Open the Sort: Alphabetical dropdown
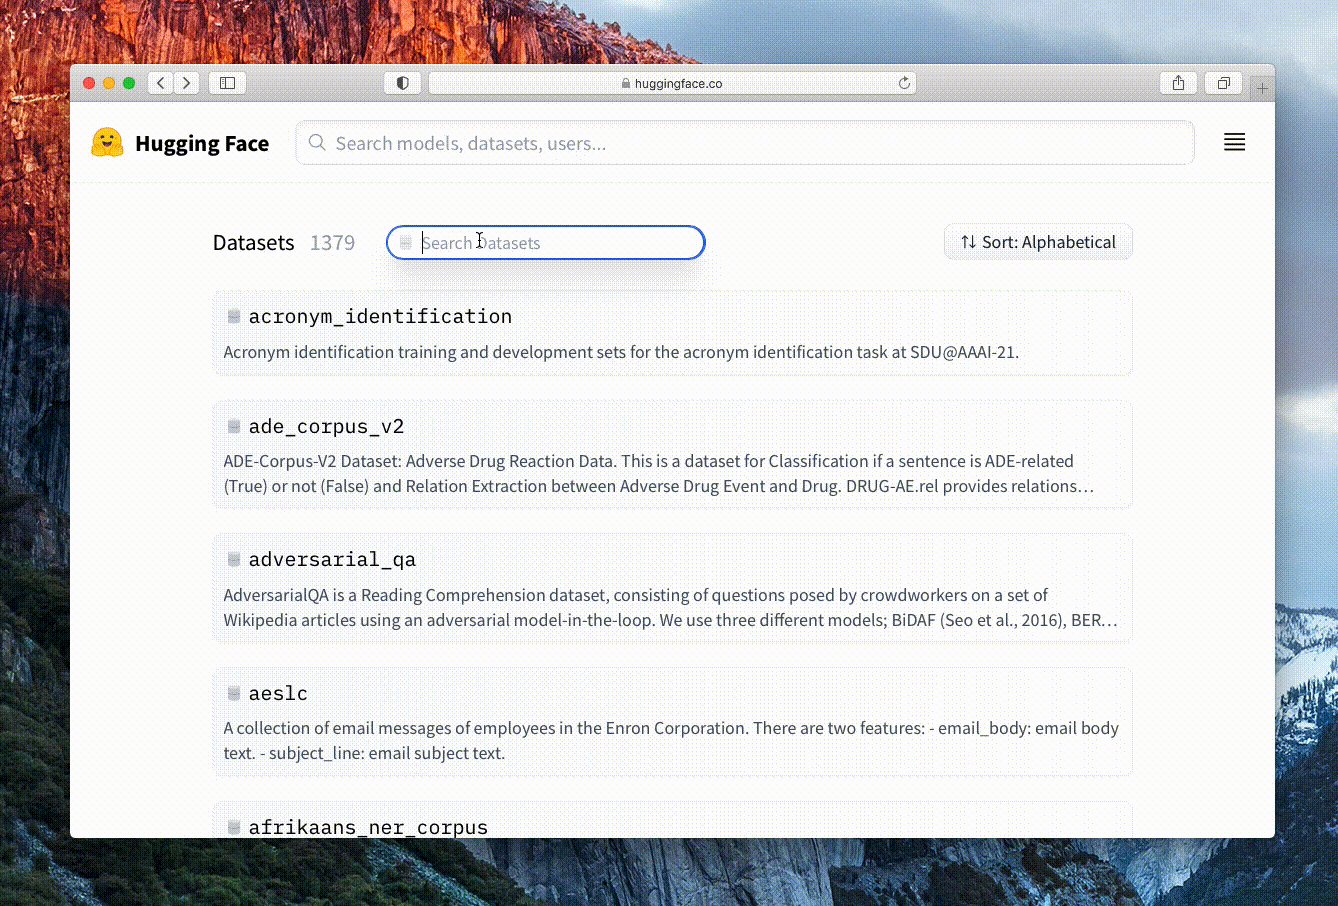The height and width of the screenshot is (906, 1338). [x=1038, y=242]
